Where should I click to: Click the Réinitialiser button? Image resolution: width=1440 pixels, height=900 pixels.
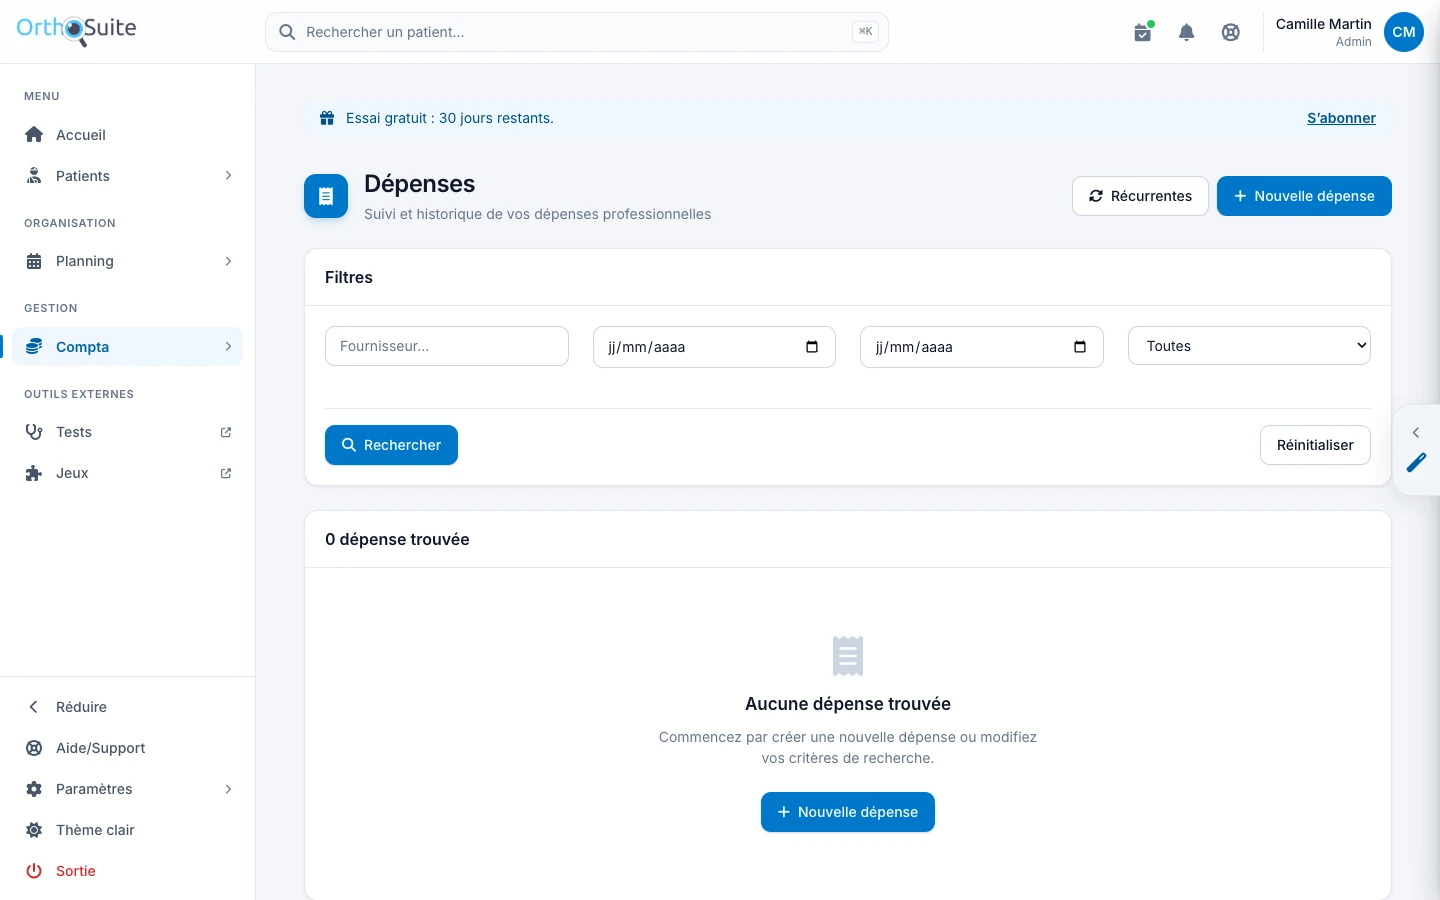point(1315,445)
